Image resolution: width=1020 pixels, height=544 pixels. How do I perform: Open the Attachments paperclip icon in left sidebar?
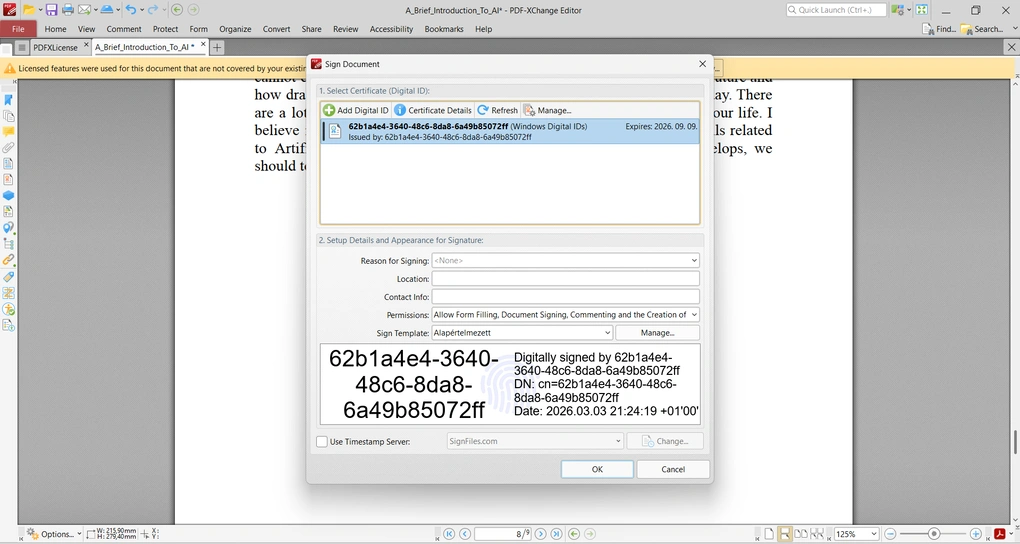pos(8,148)
